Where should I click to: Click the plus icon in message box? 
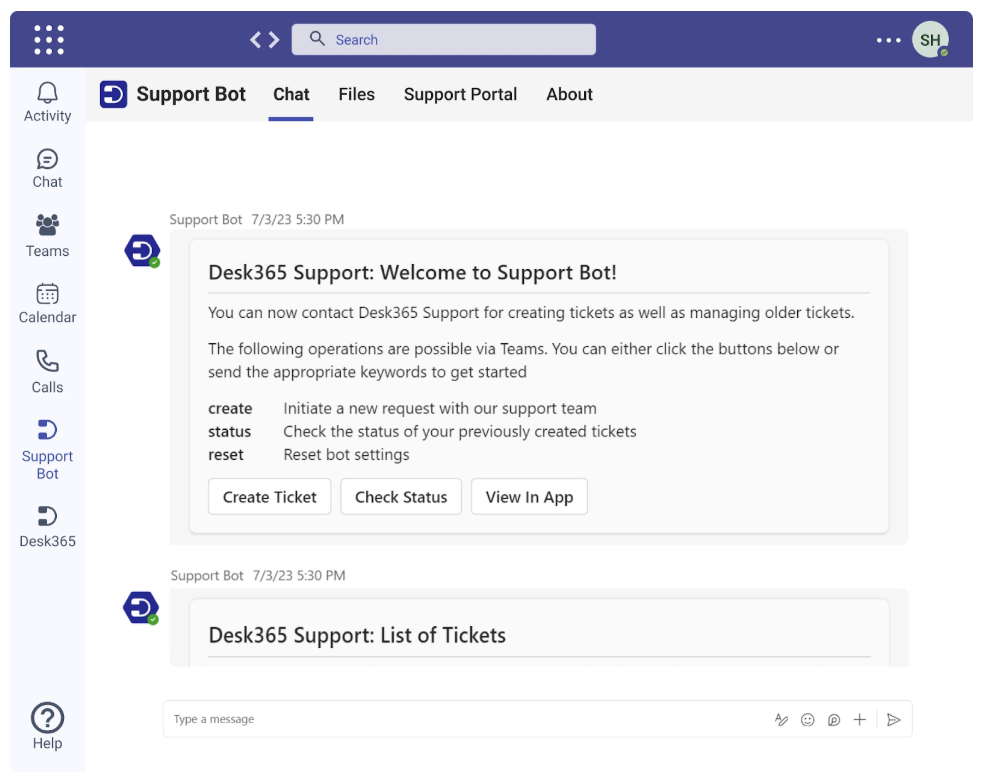pyautogui.click(x=859, y=719)
